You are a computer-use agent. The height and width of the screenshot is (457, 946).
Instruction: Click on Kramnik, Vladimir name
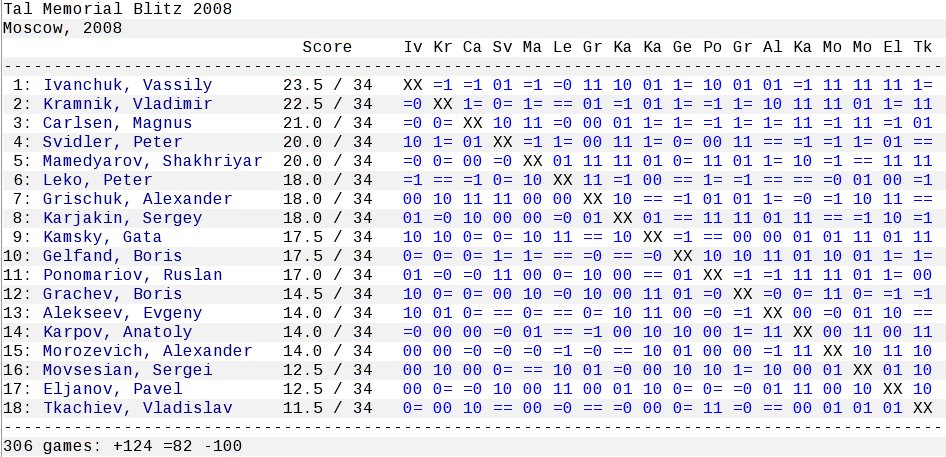coord(127,104)
